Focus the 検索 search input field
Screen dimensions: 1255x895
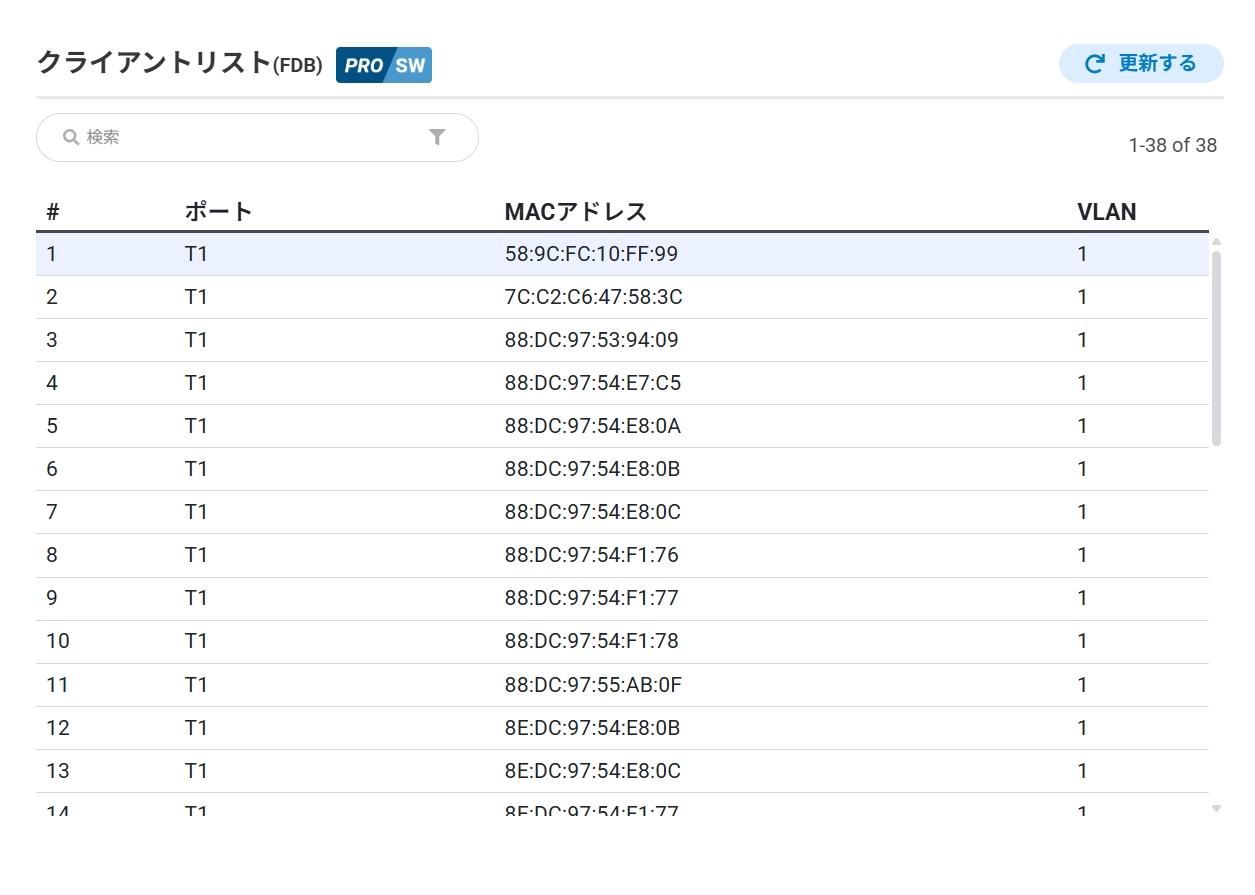[x=250, y=137]
